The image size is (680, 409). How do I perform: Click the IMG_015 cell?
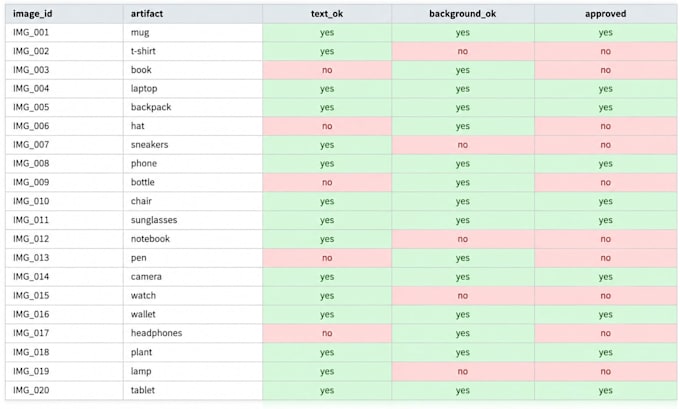(64, 295)
